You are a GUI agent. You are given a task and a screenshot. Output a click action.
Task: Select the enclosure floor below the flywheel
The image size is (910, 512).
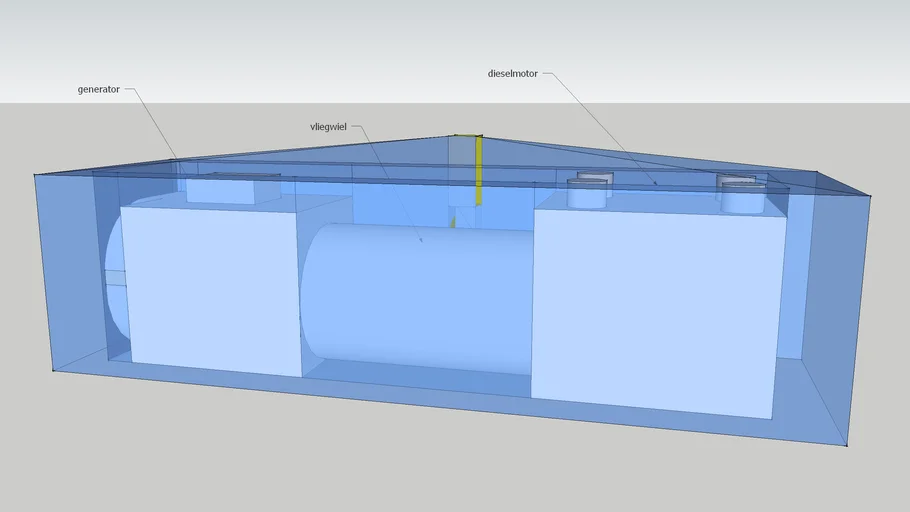point(420,388)
